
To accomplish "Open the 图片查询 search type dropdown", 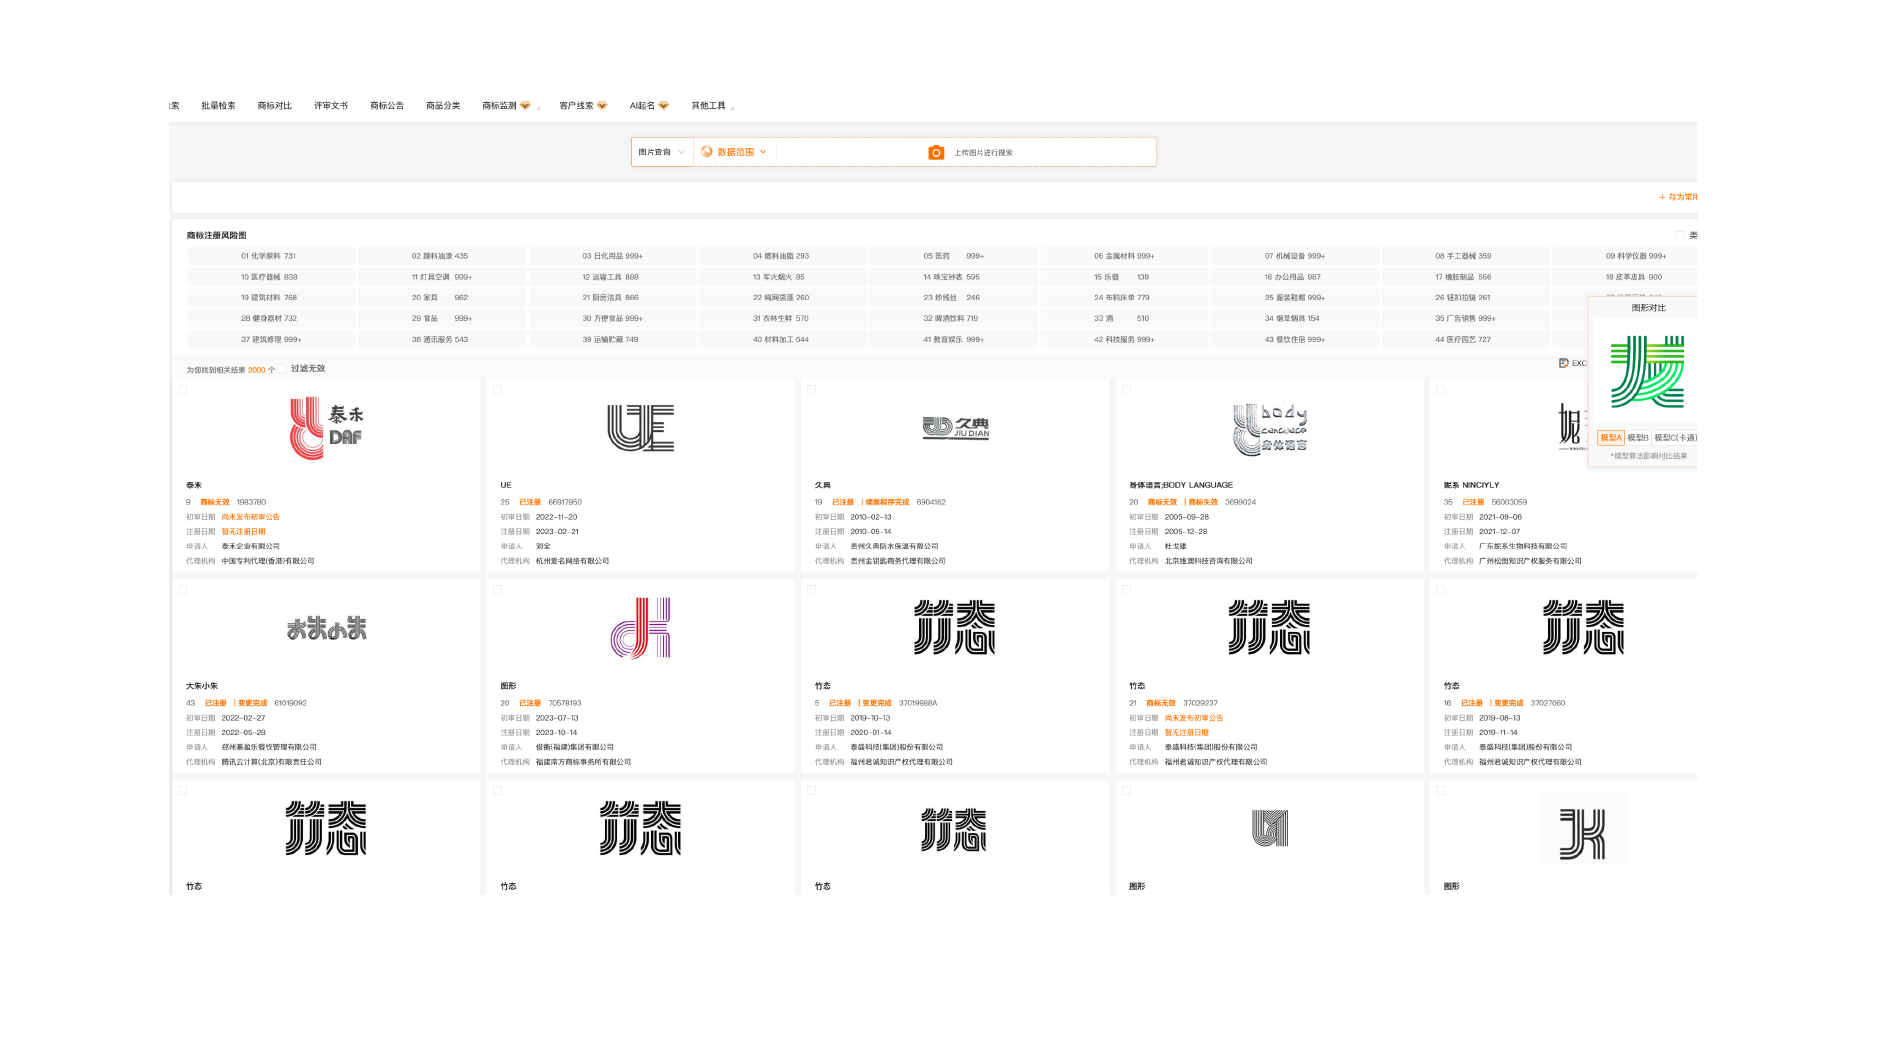I will [x=662, y=152].
